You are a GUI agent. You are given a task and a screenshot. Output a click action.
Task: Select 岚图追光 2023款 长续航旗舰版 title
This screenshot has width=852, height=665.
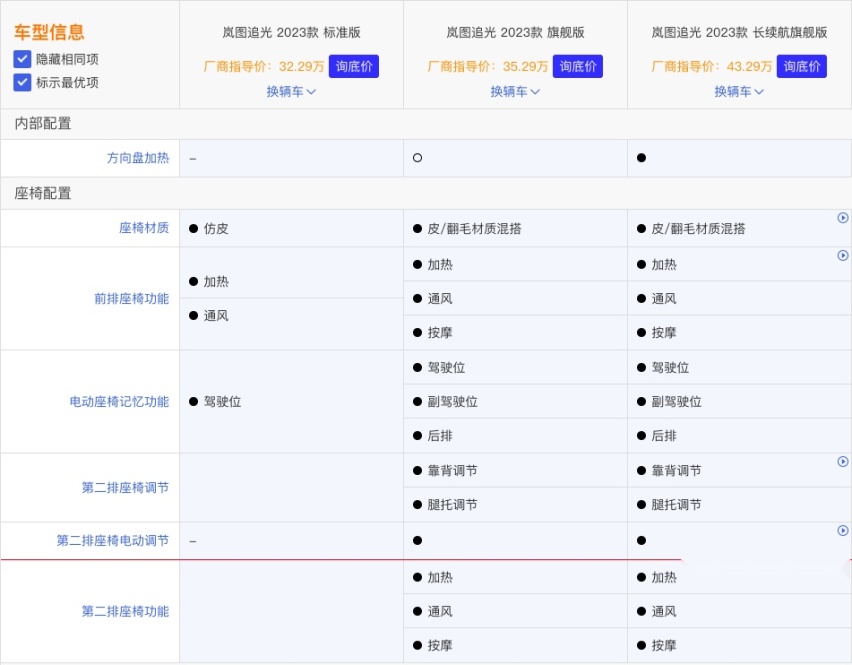739,33
